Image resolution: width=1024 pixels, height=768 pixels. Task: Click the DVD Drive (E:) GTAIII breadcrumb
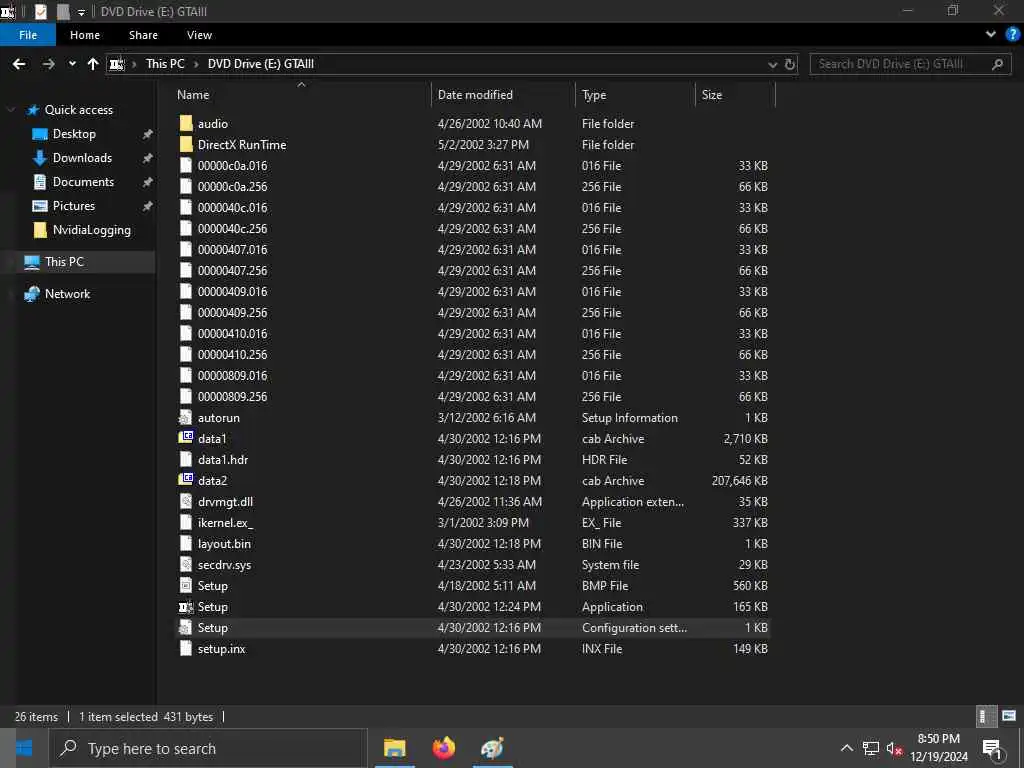(261, 64)
